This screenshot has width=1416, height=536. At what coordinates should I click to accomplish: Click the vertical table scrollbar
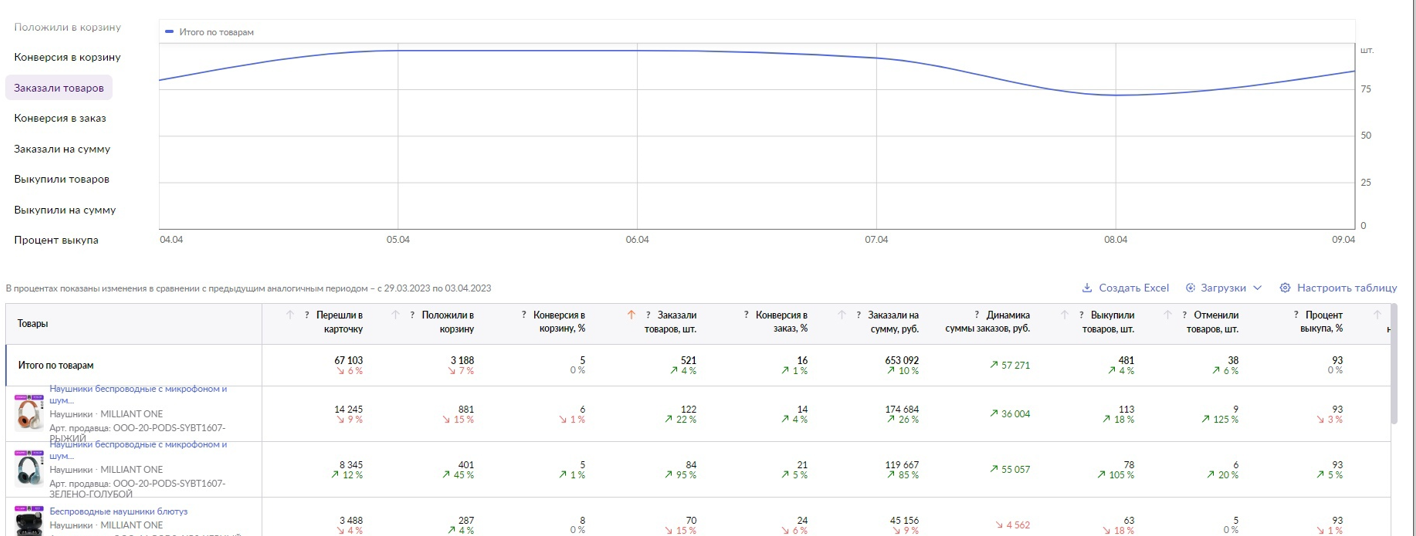pos(1395,365)
